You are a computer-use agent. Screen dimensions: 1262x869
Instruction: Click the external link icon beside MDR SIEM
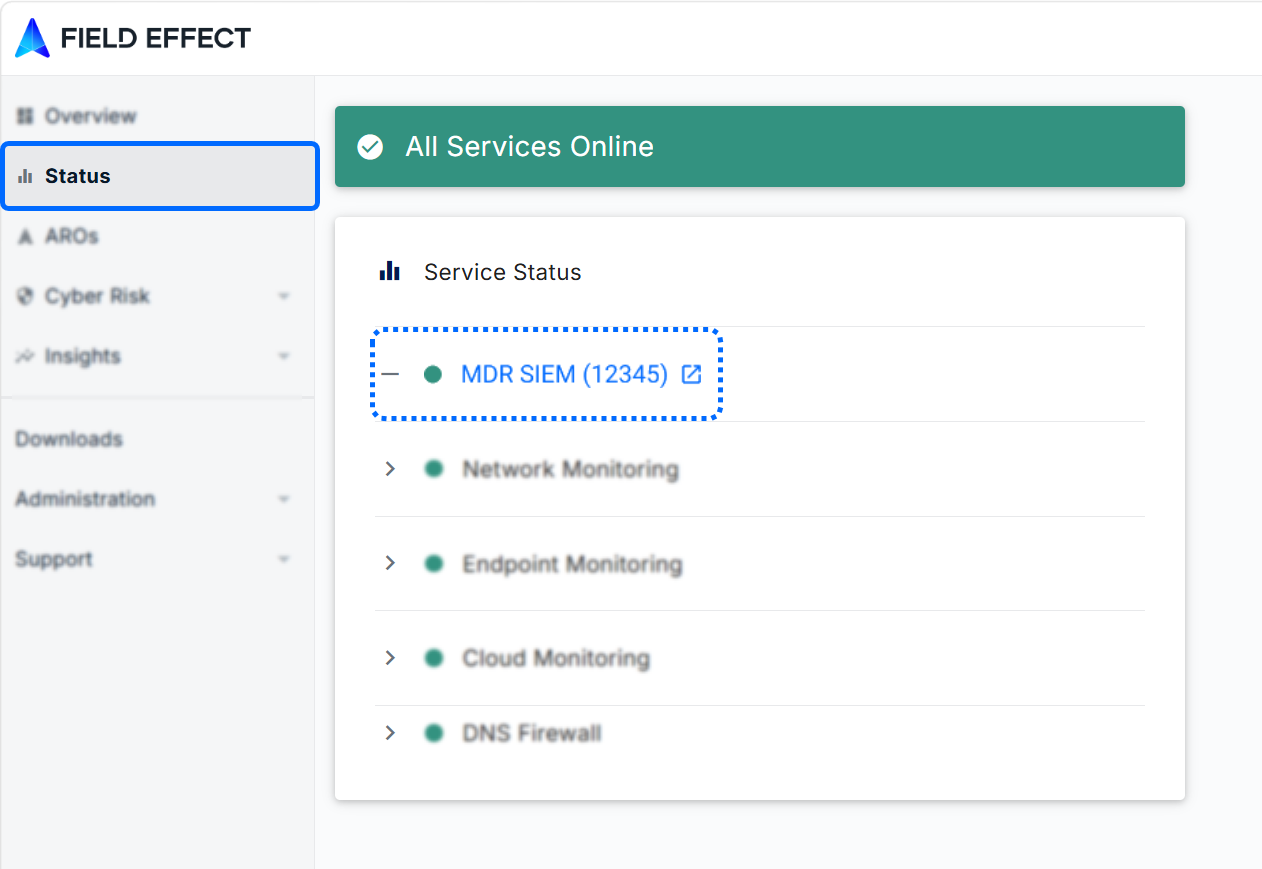pyautogui.click(x=691, y=374)
